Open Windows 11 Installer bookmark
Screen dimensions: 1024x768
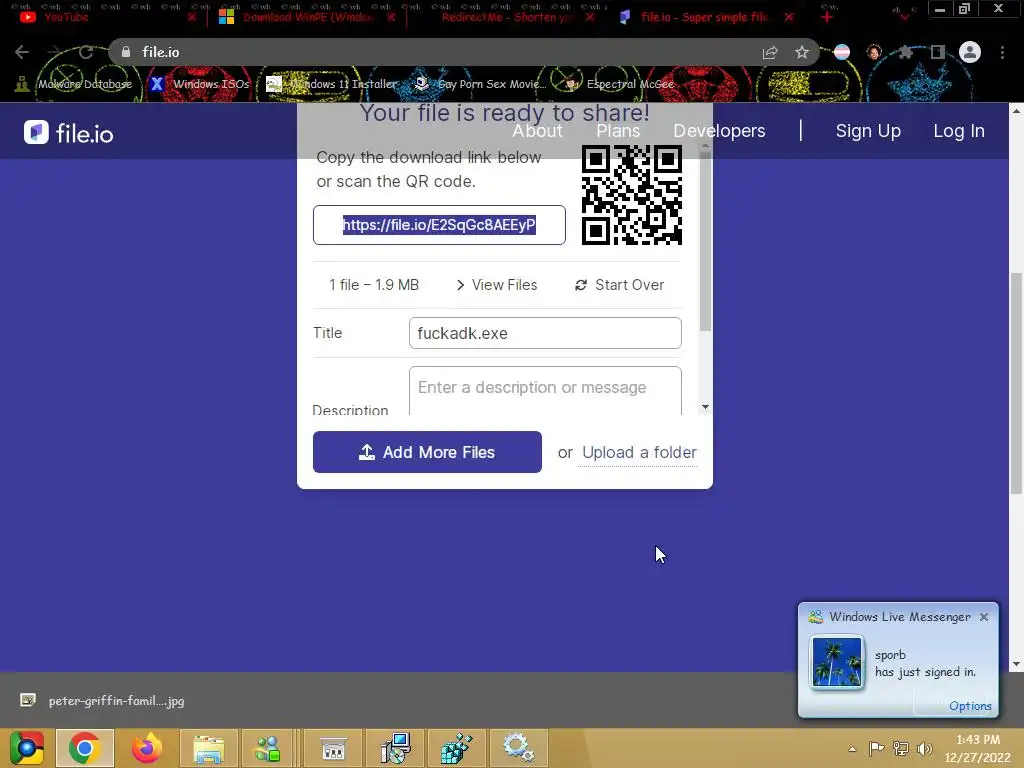[x=332, y=84]
